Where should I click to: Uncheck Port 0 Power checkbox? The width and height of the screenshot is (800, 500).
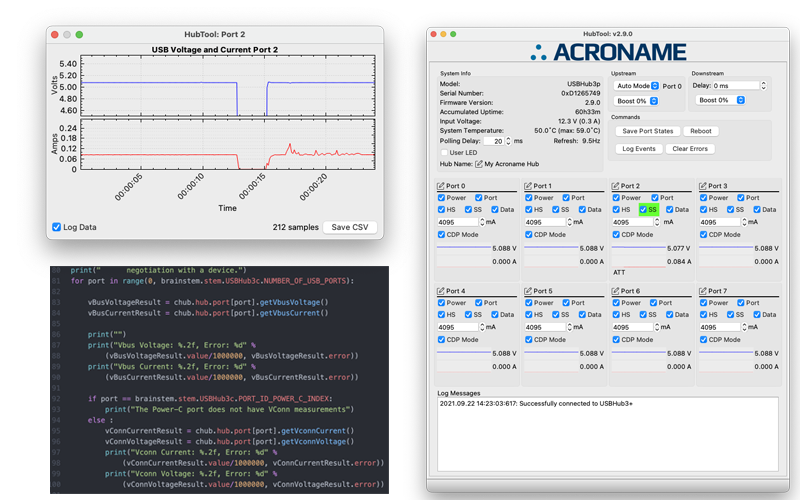[441, 198]
